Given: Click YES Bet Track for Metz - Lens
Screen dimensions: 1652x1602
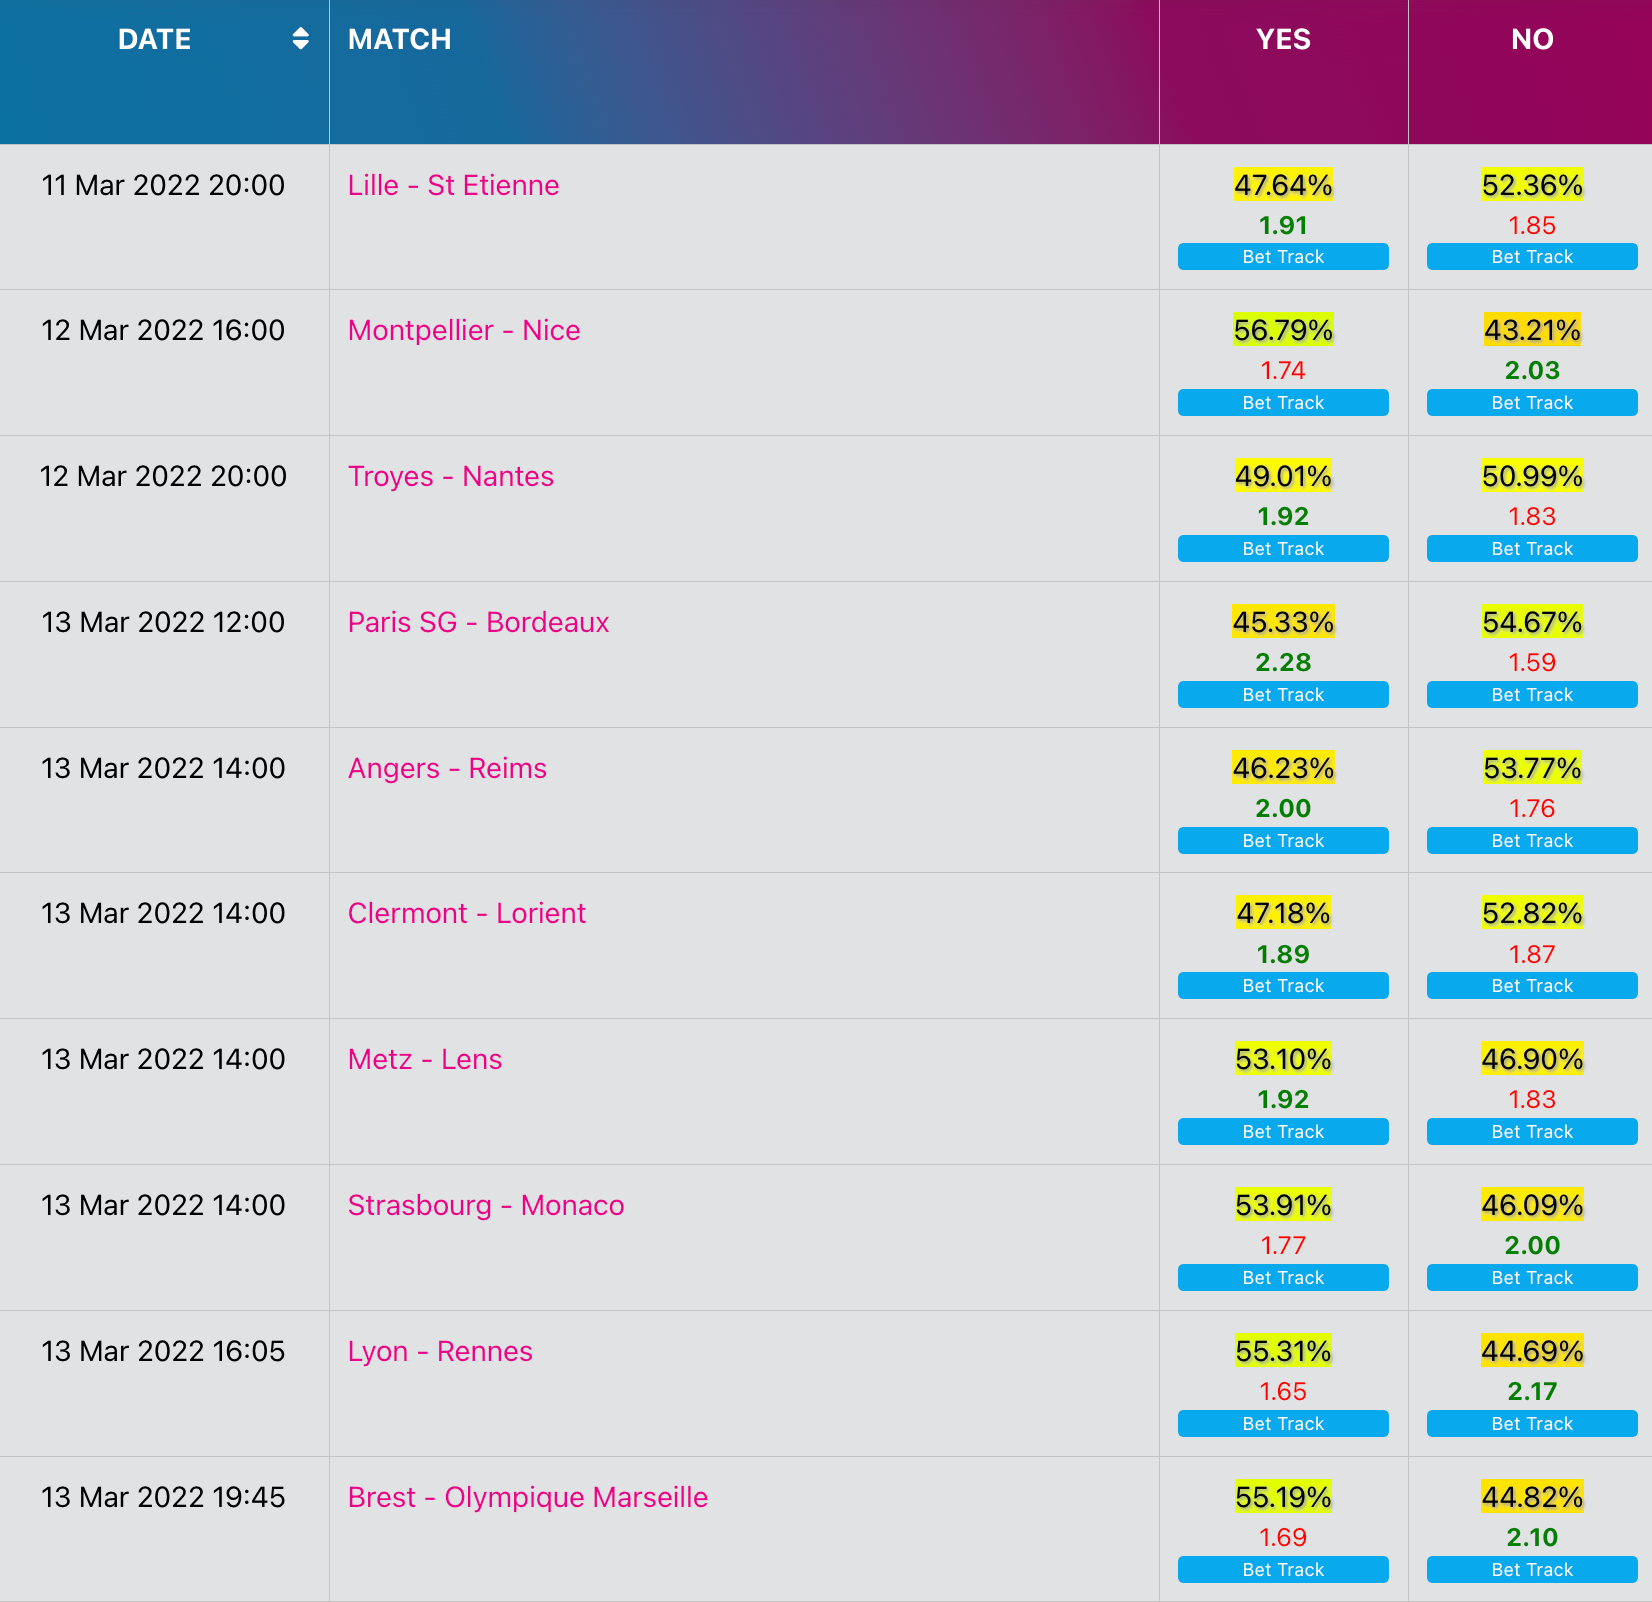Looking at the screenshot, I should (x=1283, y=1132).
